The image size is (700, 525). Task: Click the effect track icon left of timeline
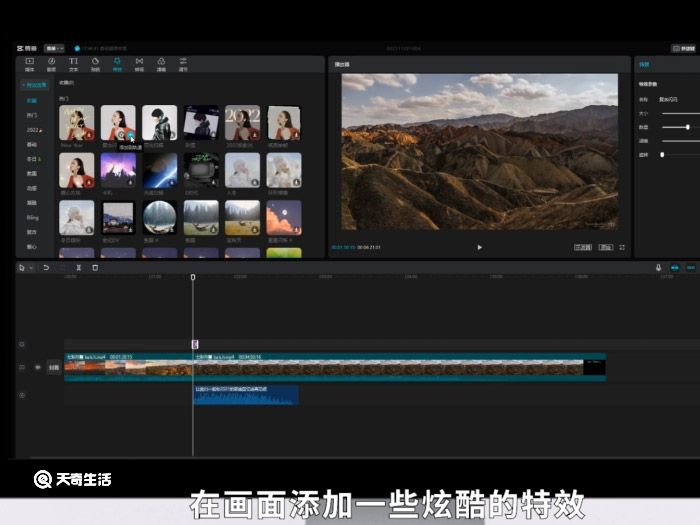(22, 345)
